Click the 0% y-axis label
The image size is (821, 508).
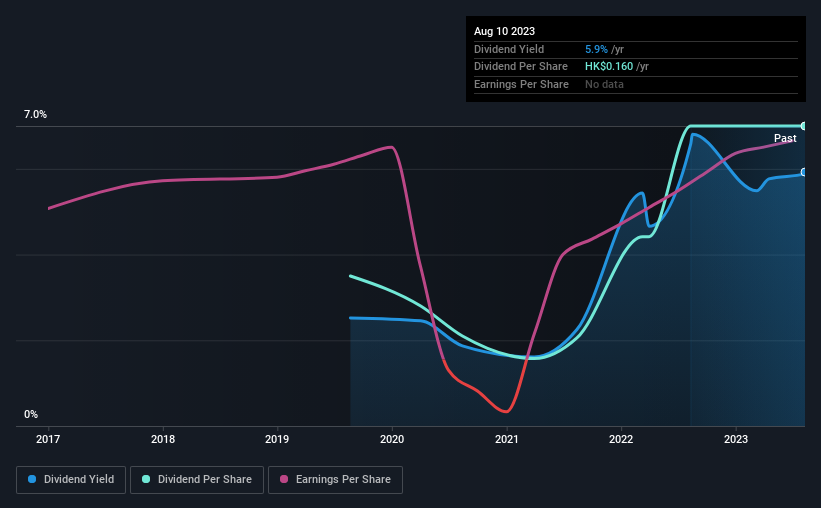pos(31,414)
